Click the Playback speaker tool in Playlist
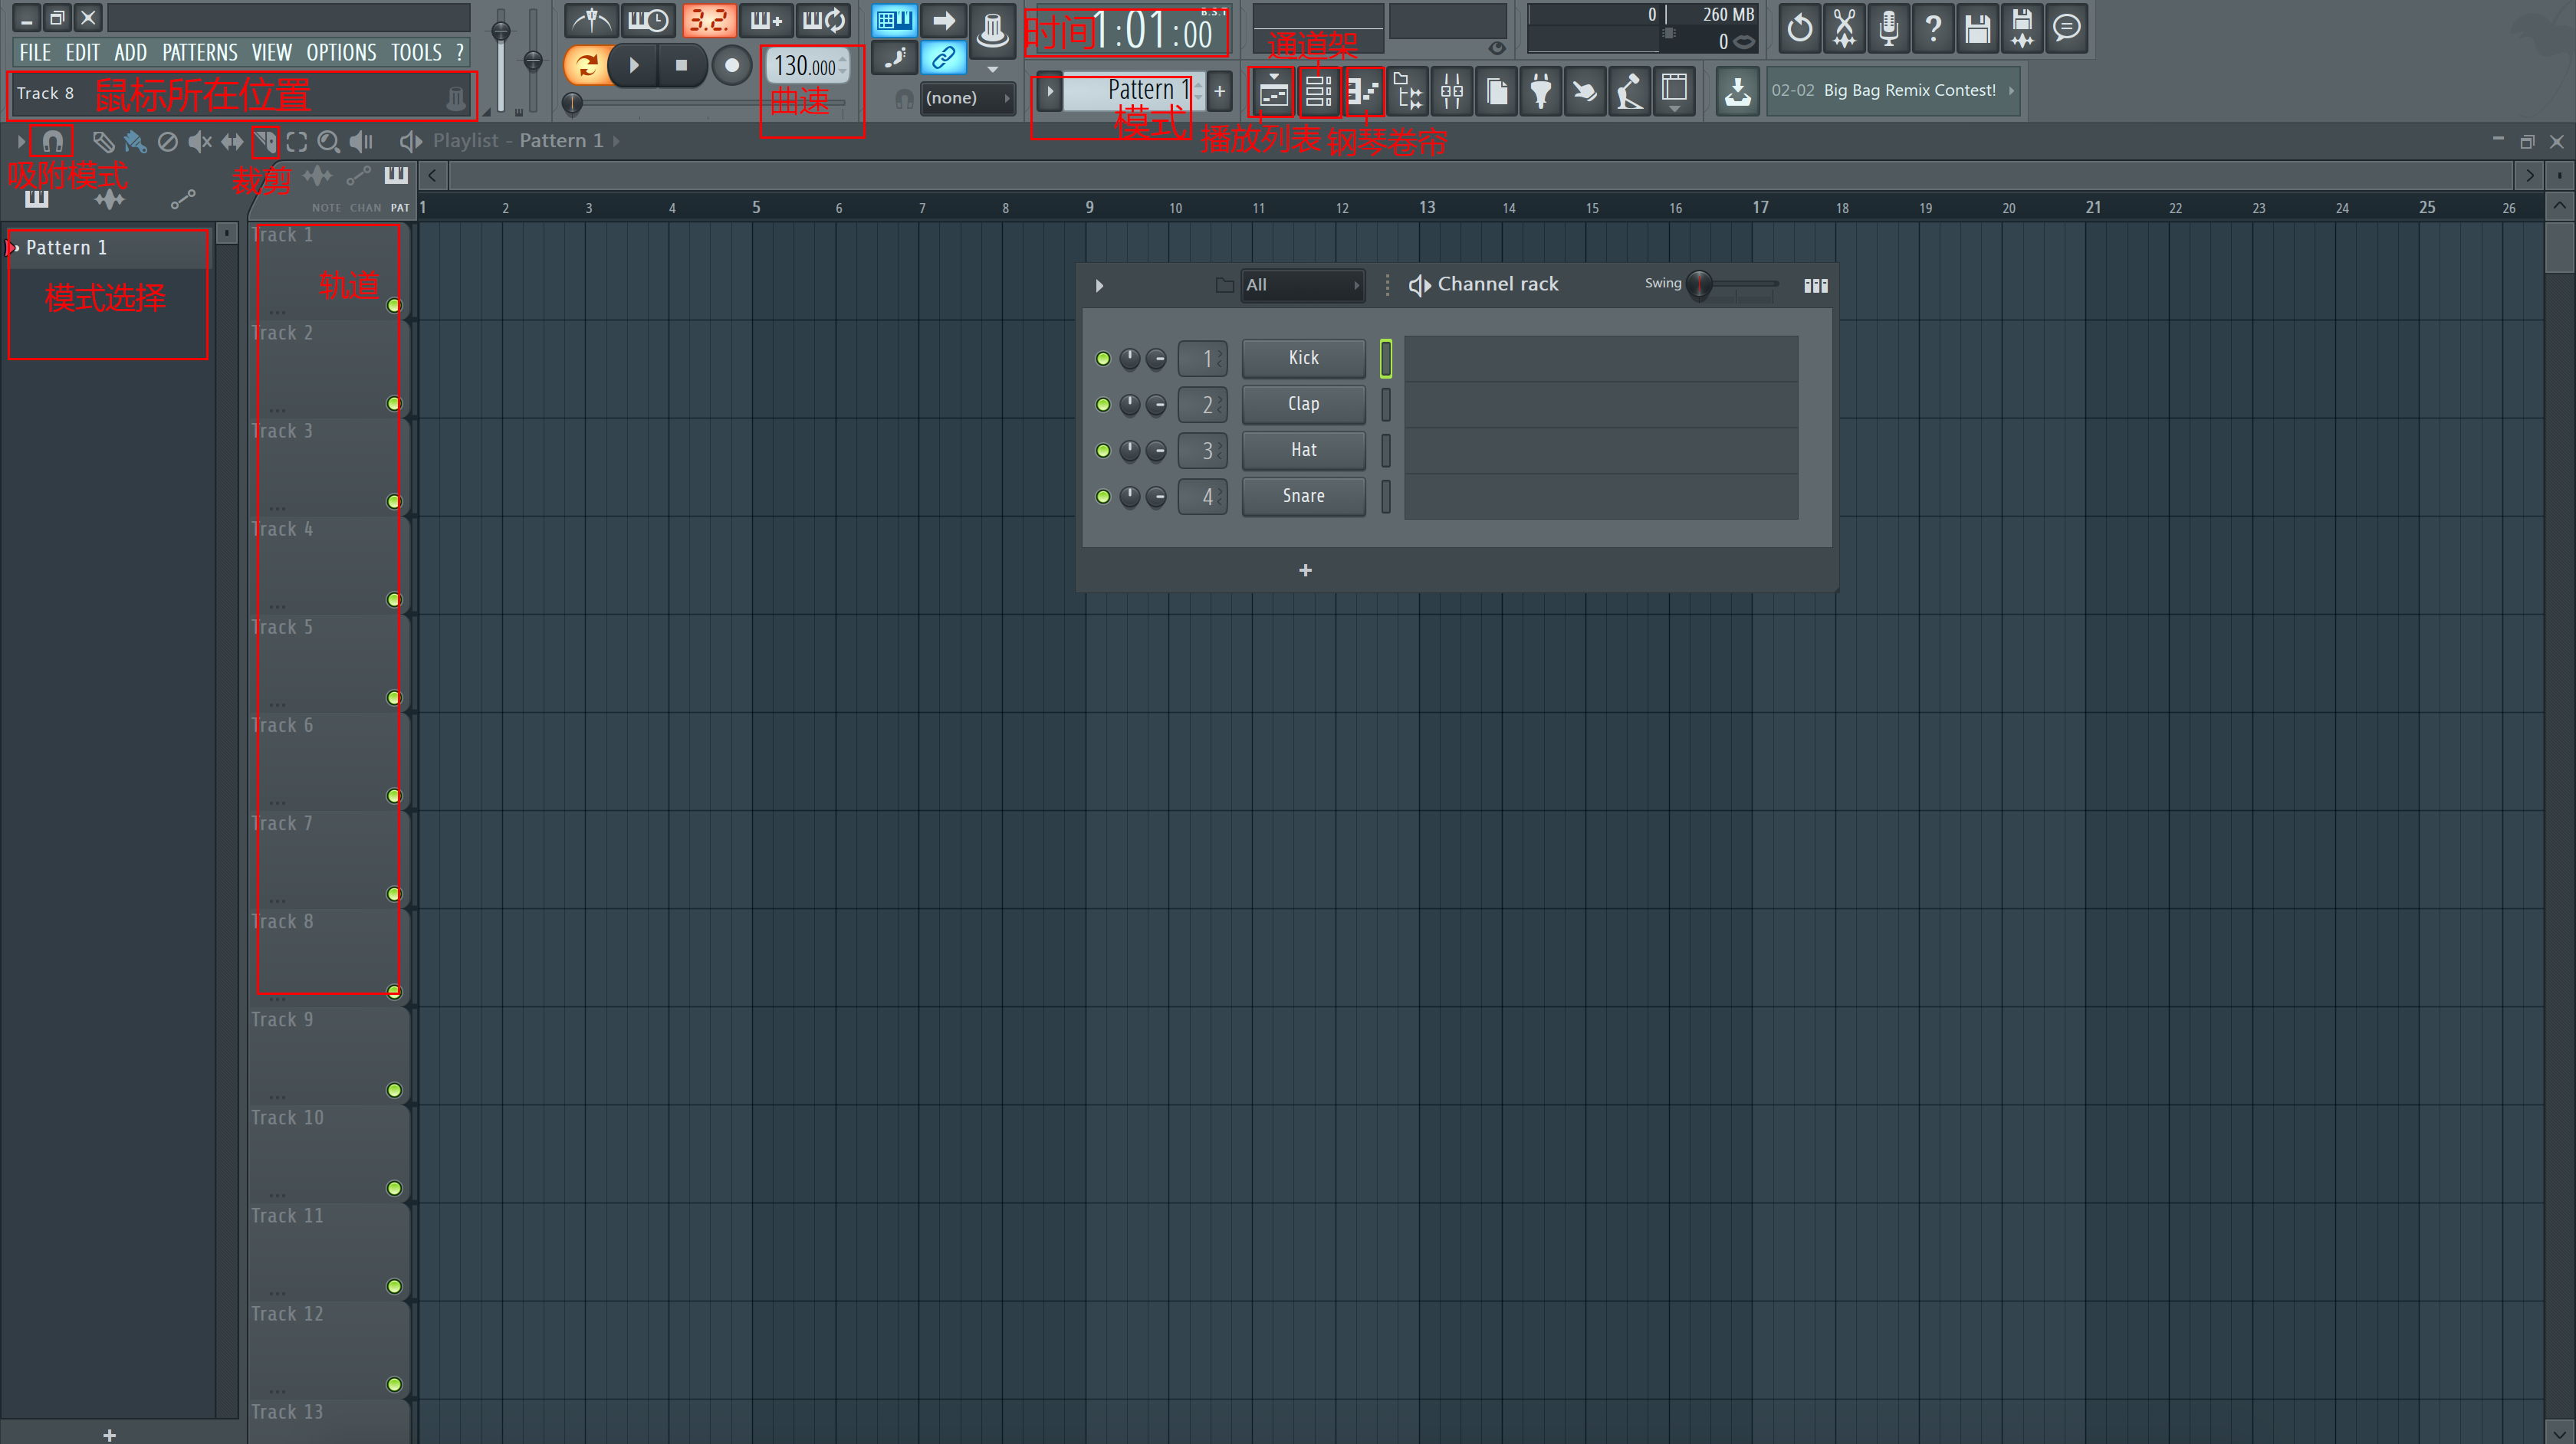2576x1444 pixels. [x=361, y=142]
